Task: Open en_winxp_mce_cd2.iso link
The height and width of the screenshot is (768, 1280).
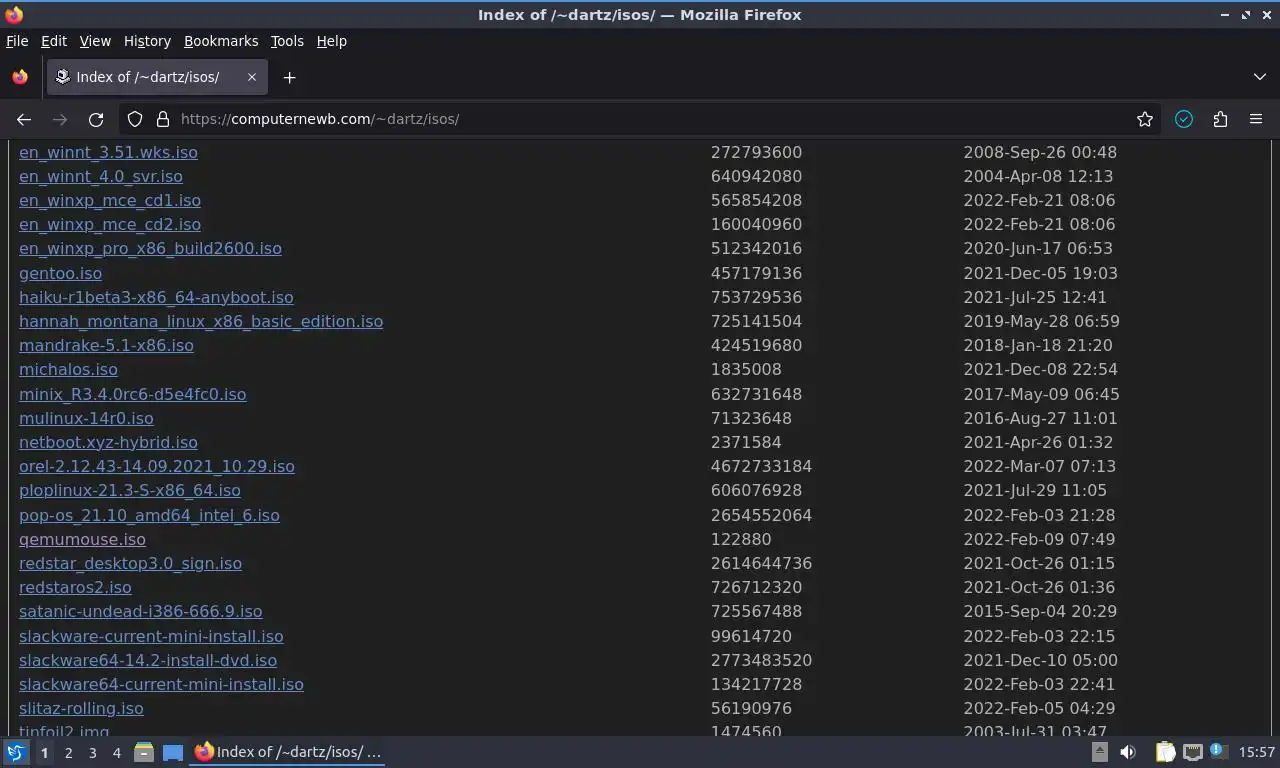Action: coord(110,224)
